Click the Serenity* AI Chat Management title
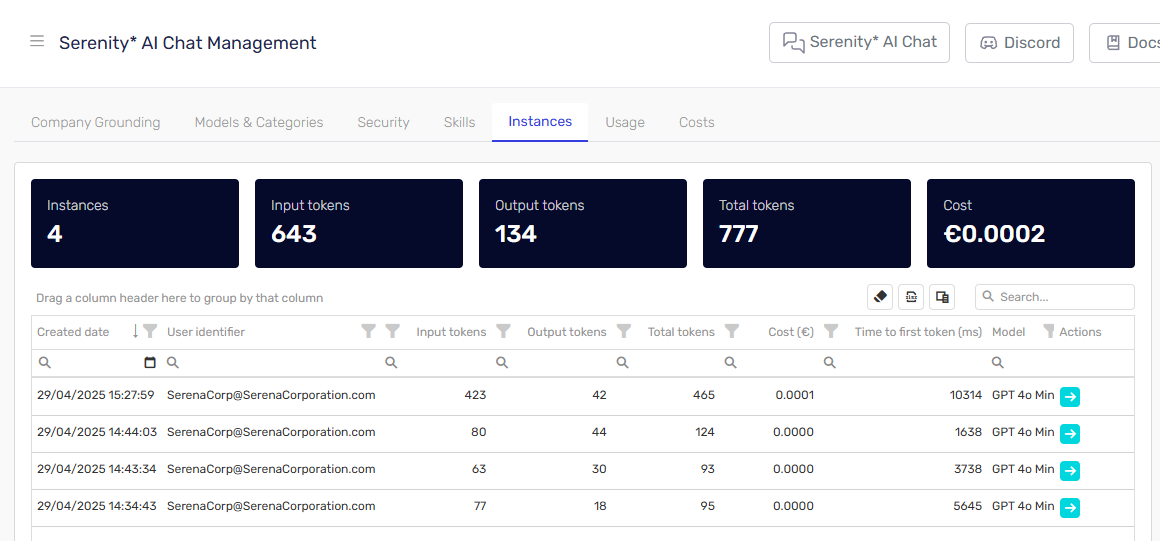This screenshot has width=1160, height=541. (x=188, y=43)
